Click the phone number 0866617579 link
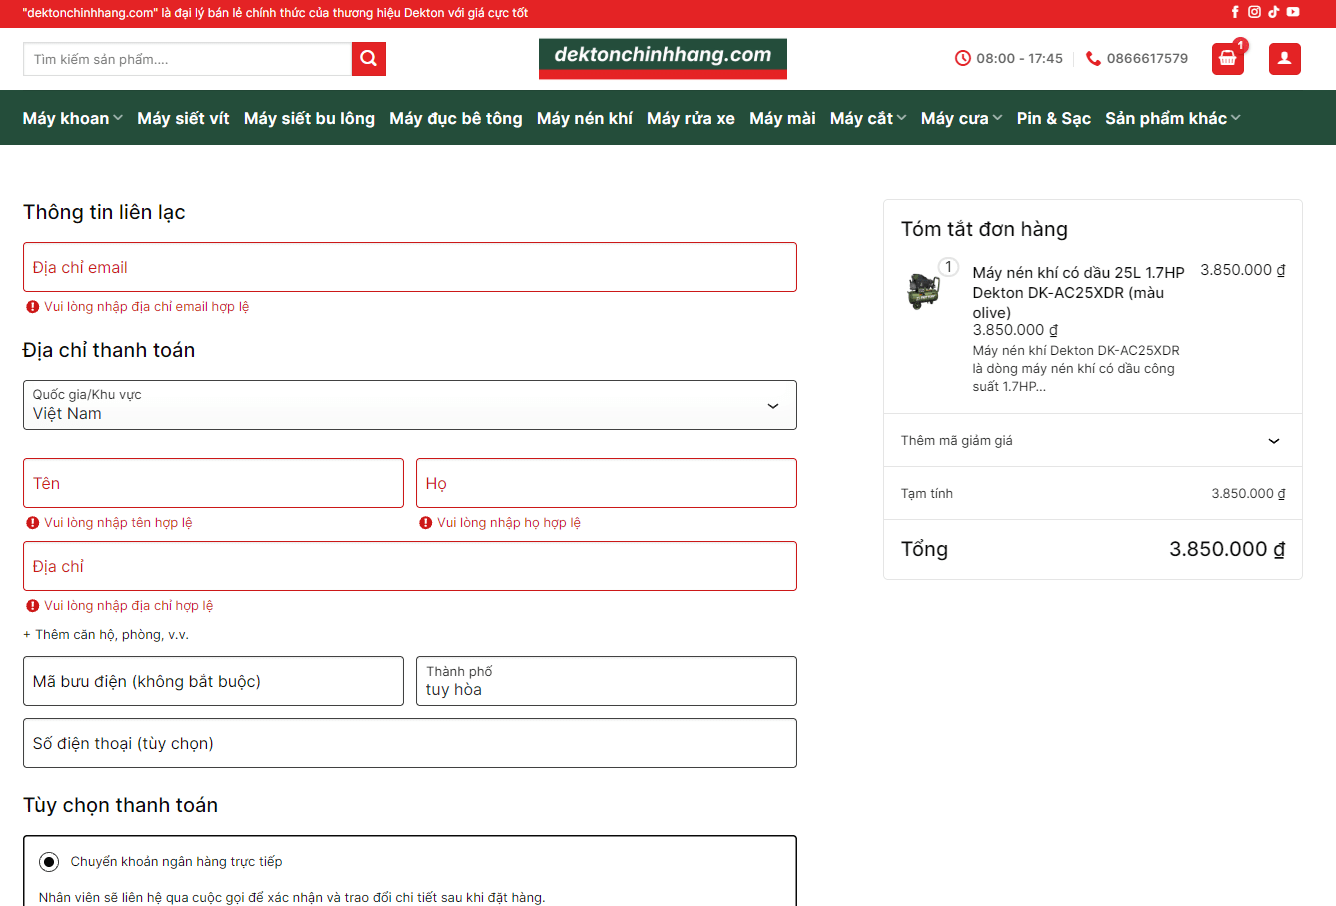 point(1146,58)
